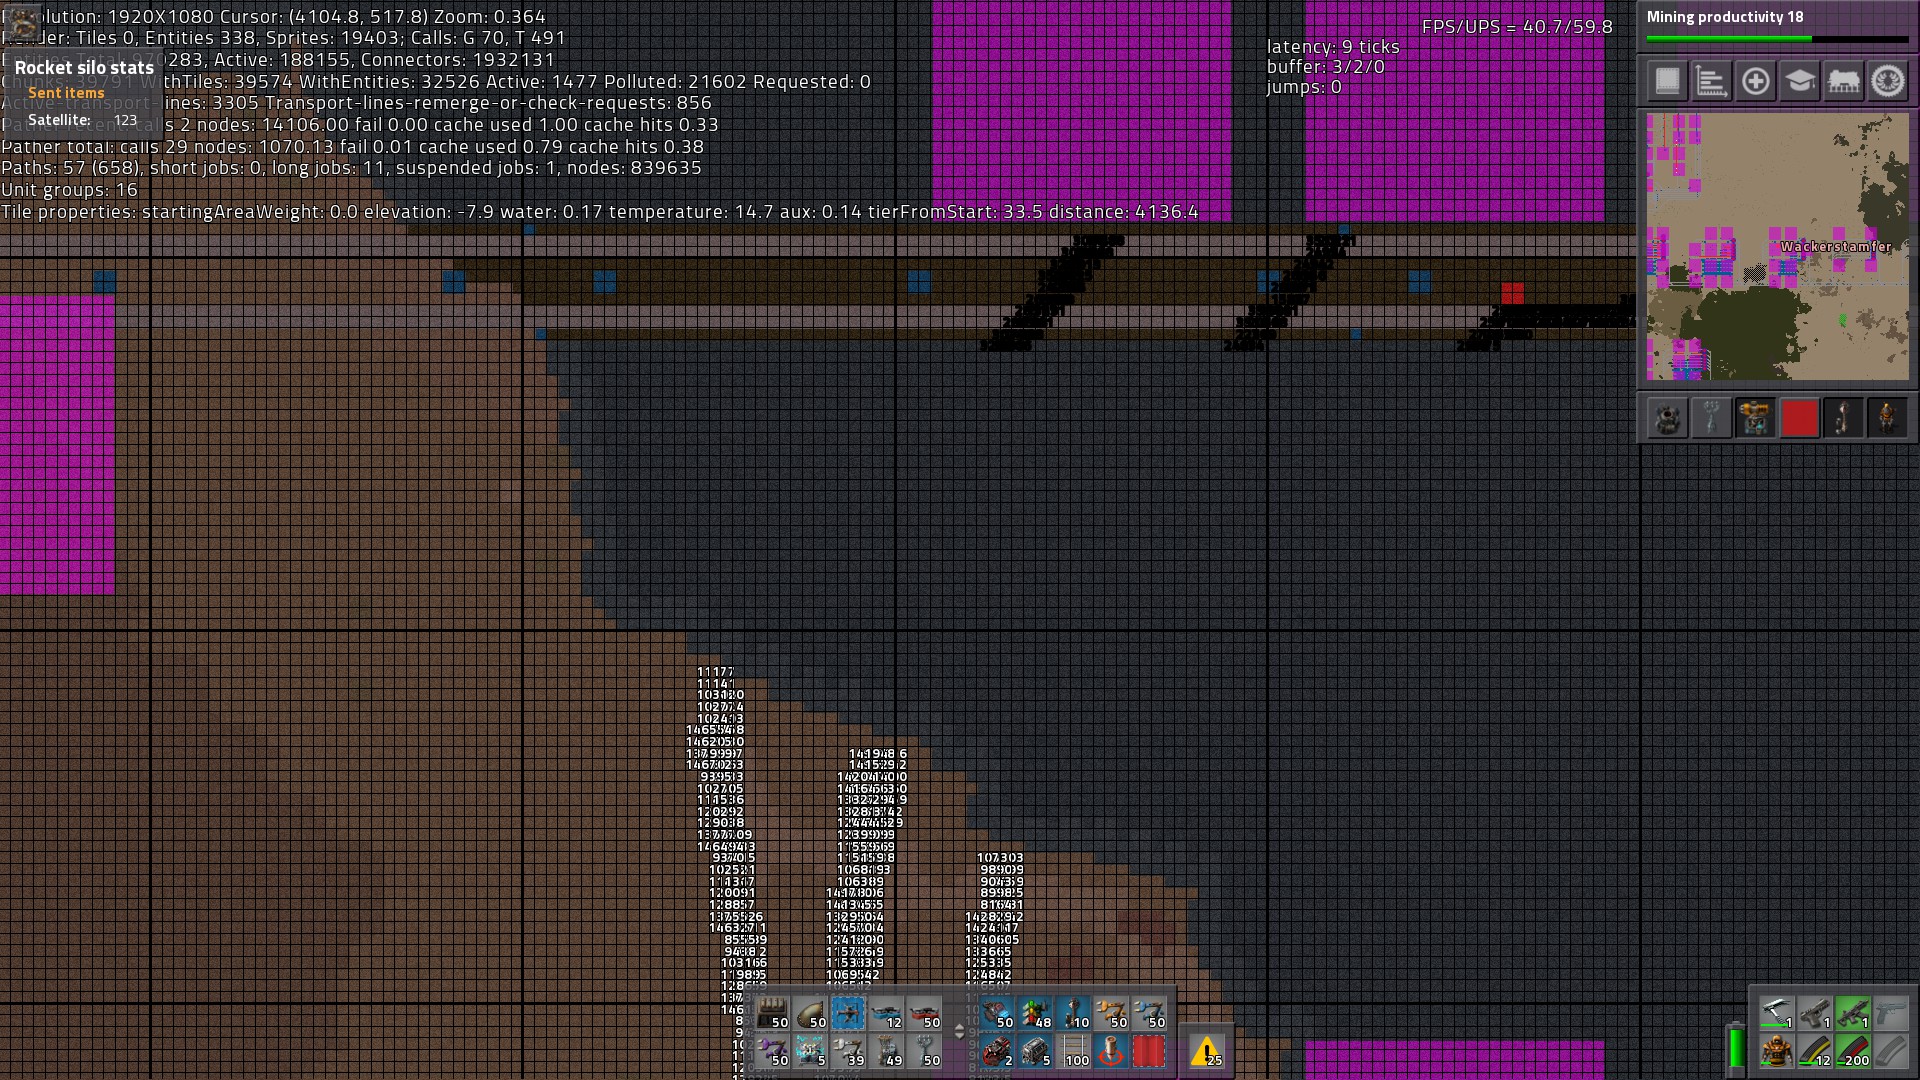Select the yellow ammo magazine with 12
Screen dimensions: 1920x1080
tap(1814, 1050)
